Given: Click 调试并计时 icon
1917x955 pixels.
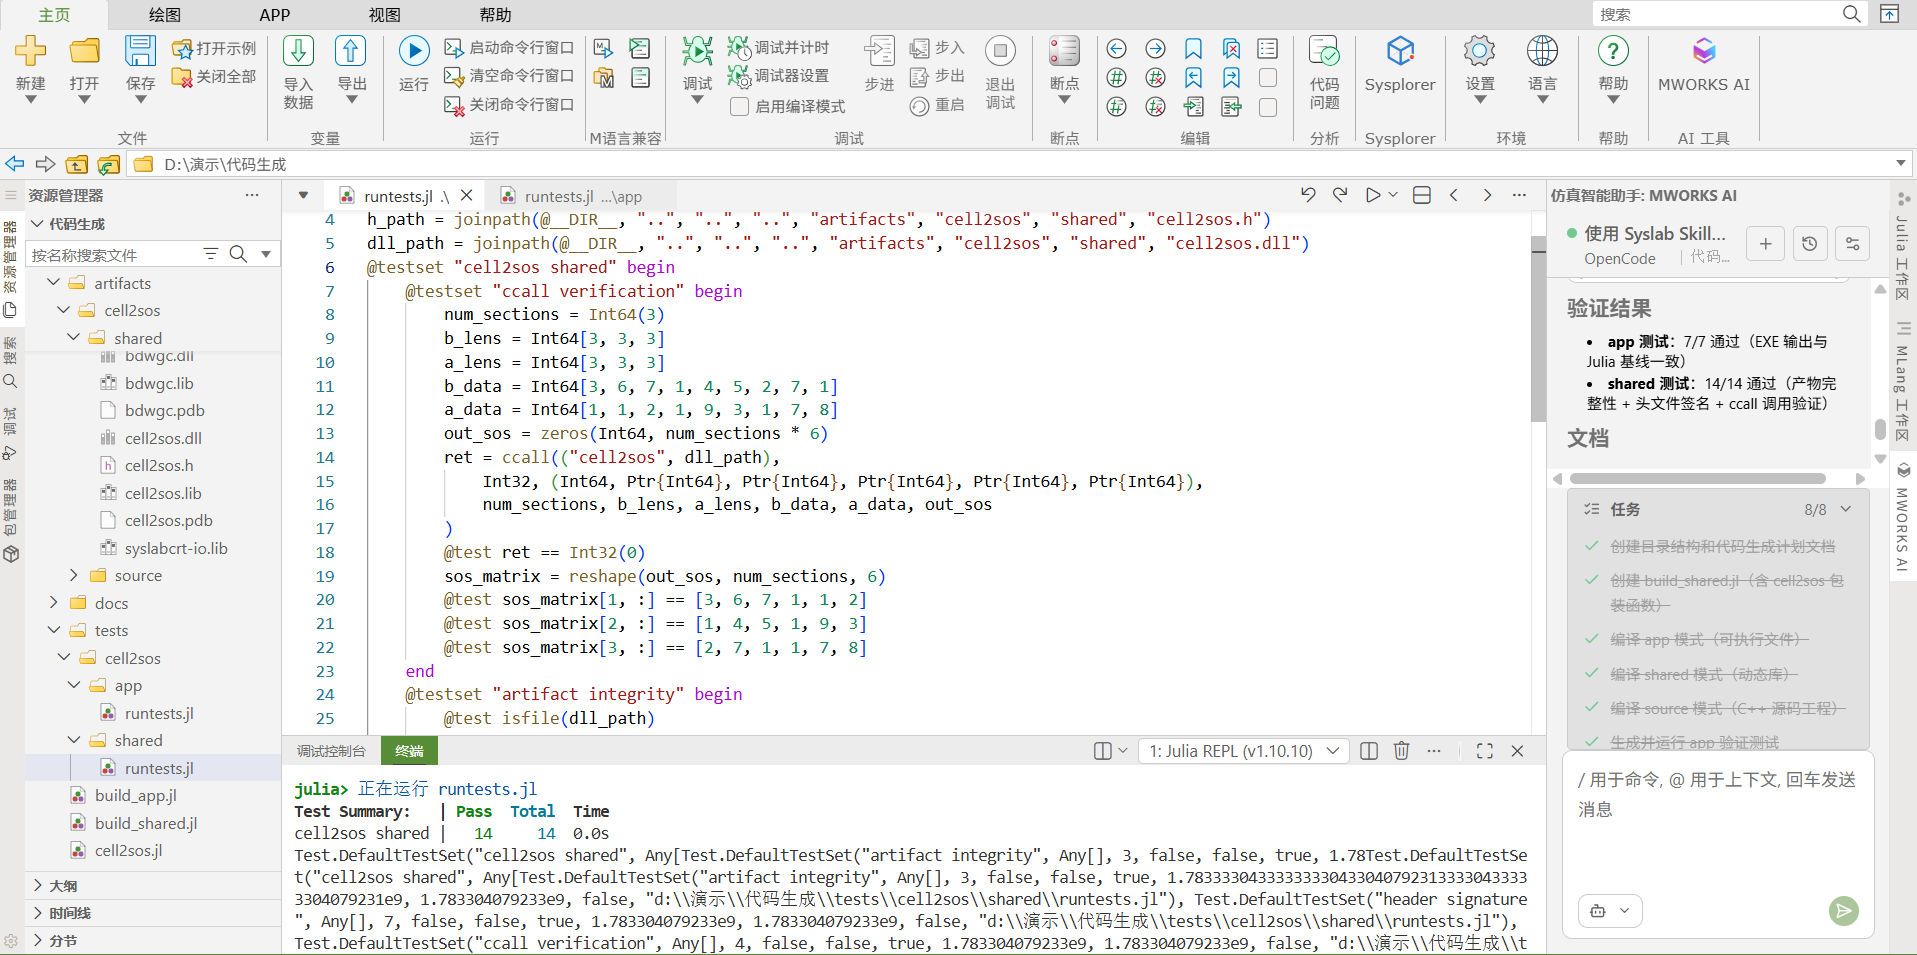Looking at the screenshot, I should click(x=739, y=47).
